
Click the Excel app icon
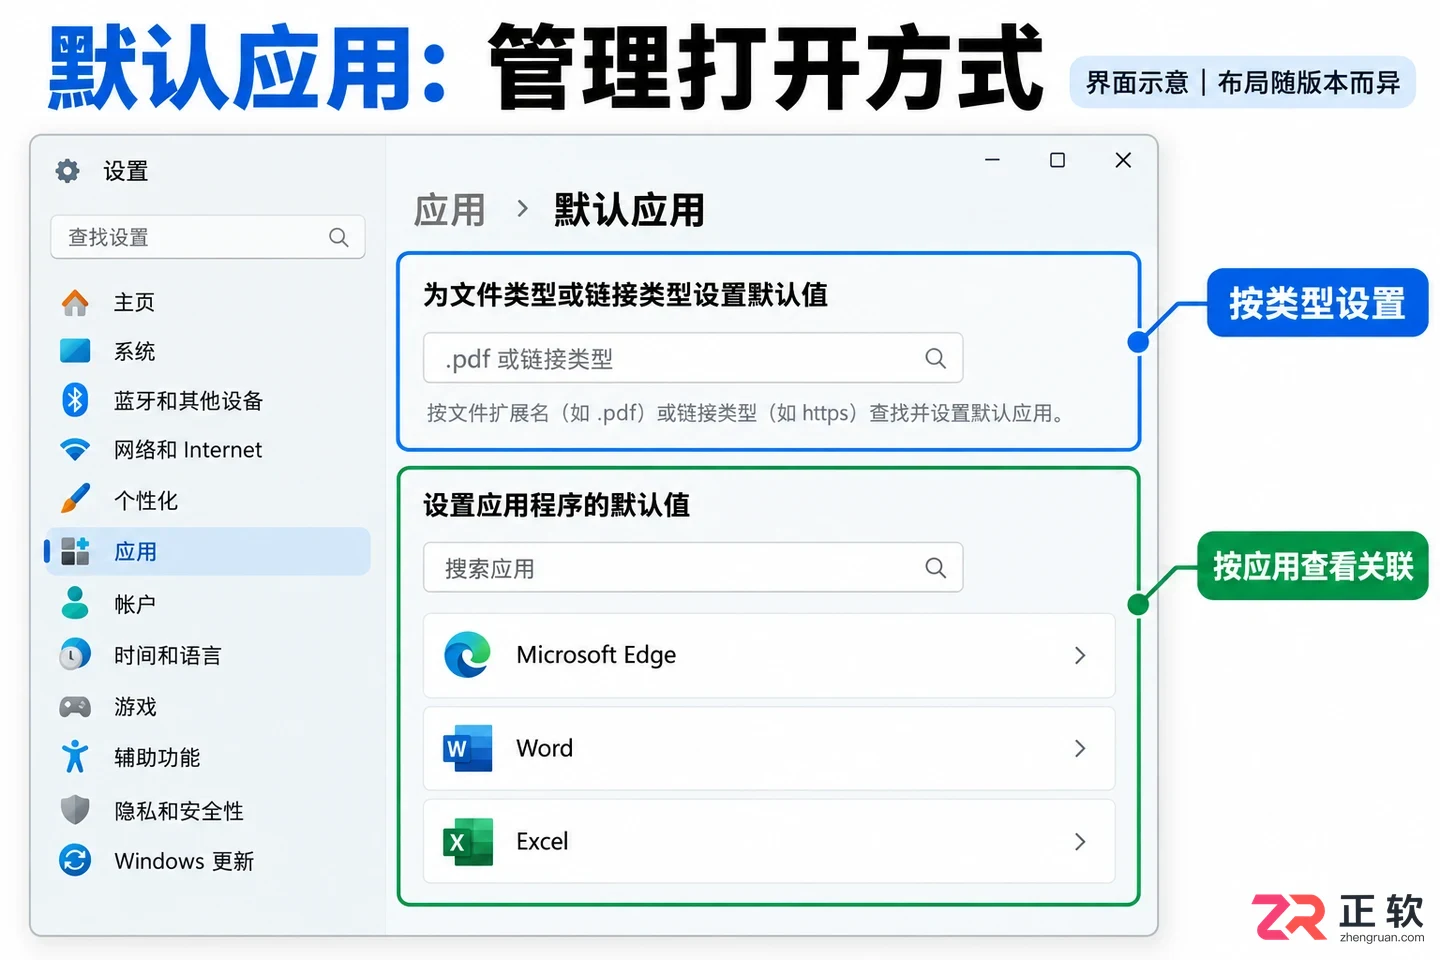tap(468, 841)
